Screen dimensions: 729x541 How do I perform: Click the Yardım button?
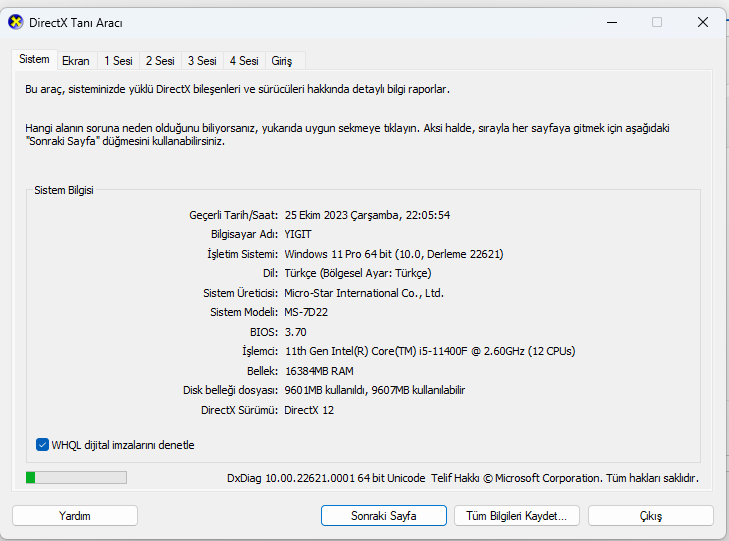point(75,516)
